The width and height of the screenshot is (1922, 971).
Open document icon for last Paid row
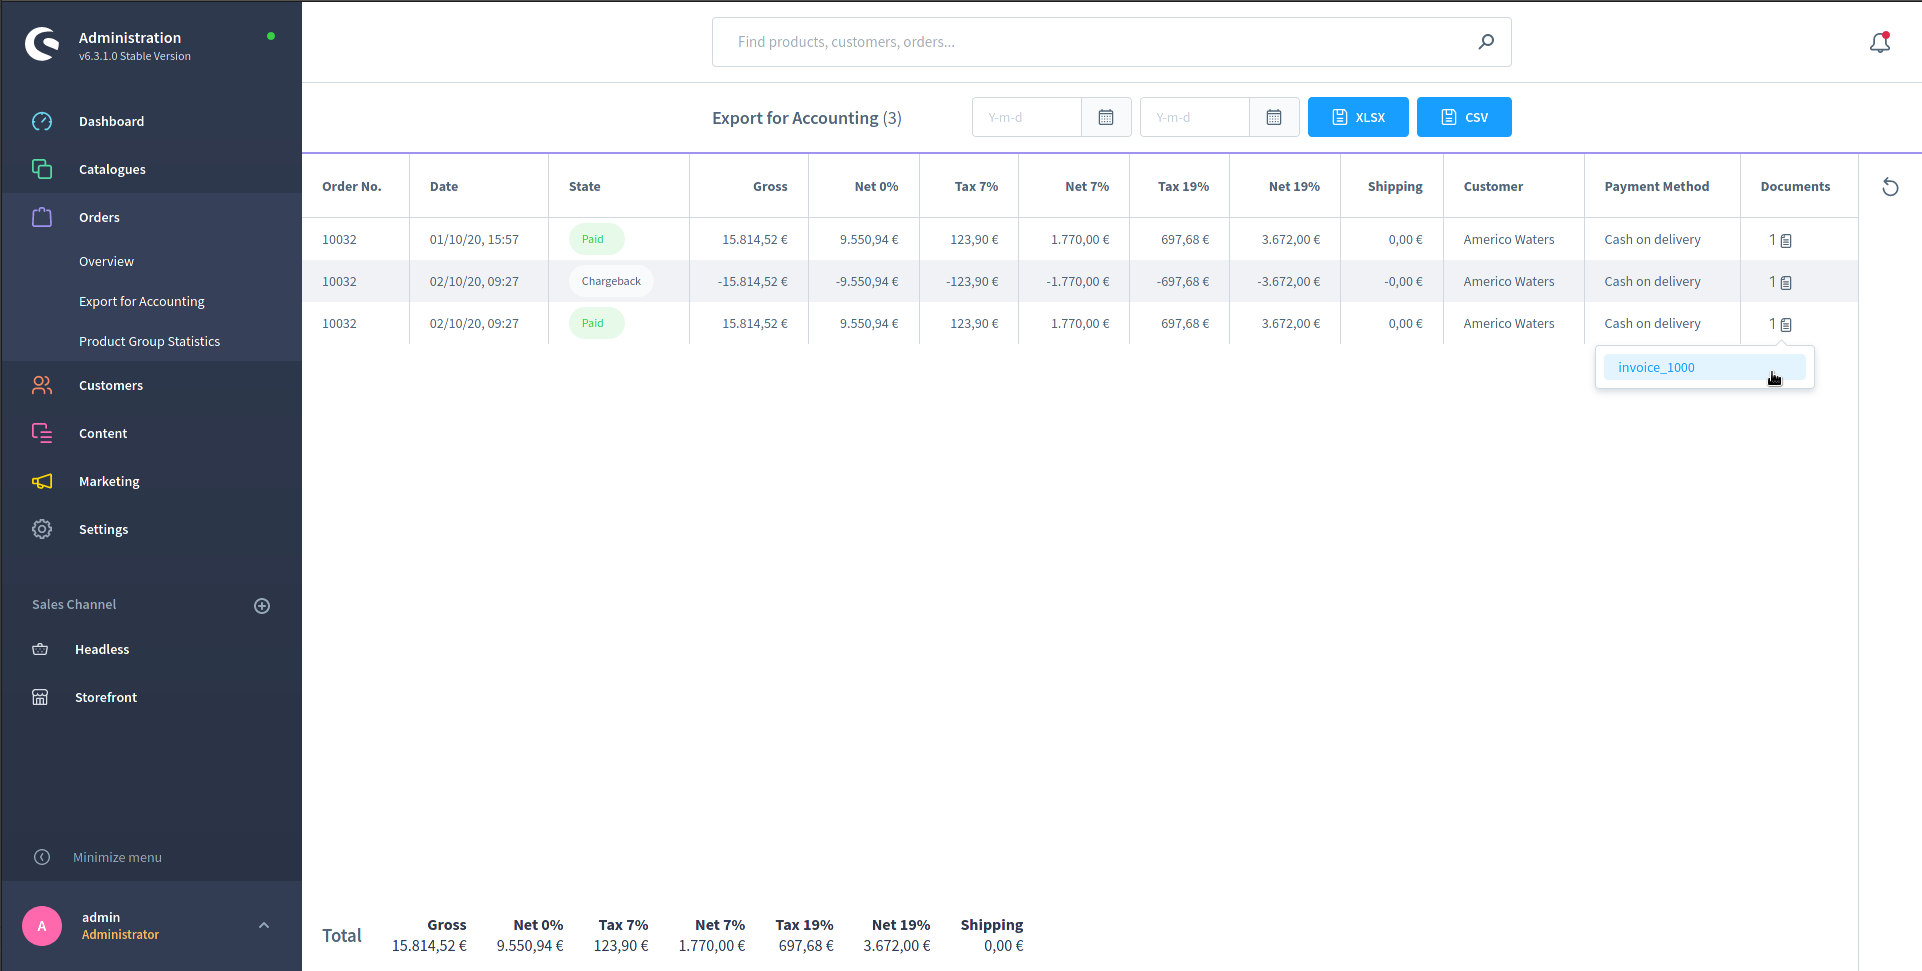1786,324
